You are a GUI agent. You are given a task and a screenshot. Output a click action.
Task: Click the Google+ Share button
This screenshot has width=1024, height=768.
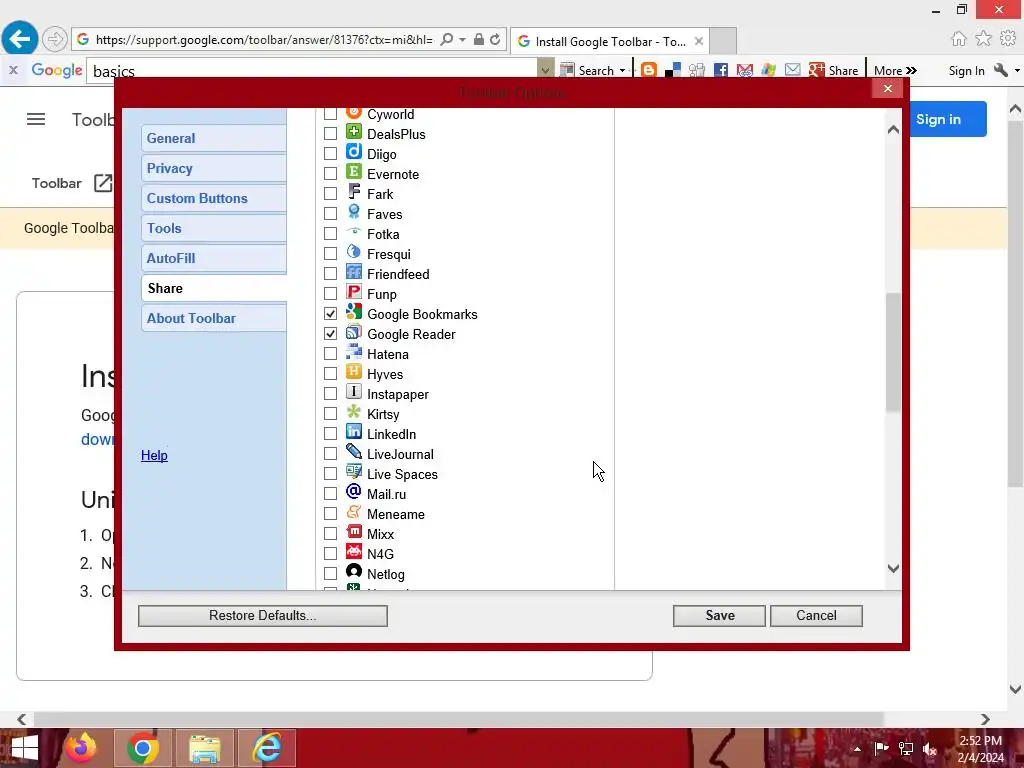833,70
